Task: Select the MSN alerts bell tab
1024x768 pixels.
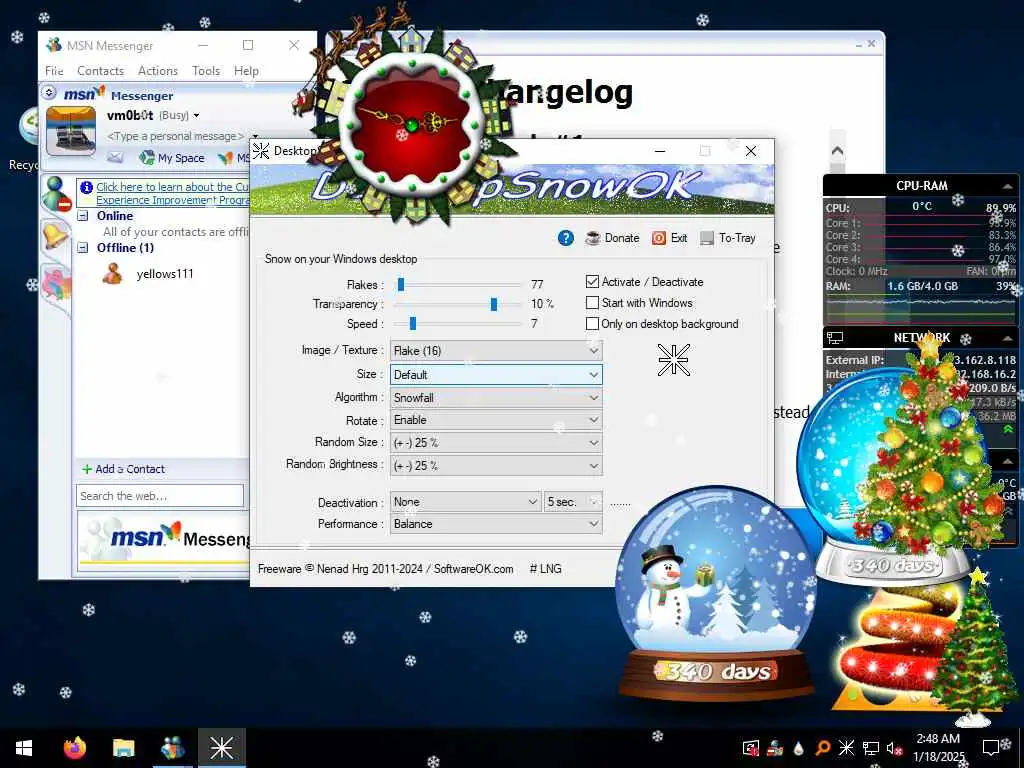Action: [x=56, y=234]
